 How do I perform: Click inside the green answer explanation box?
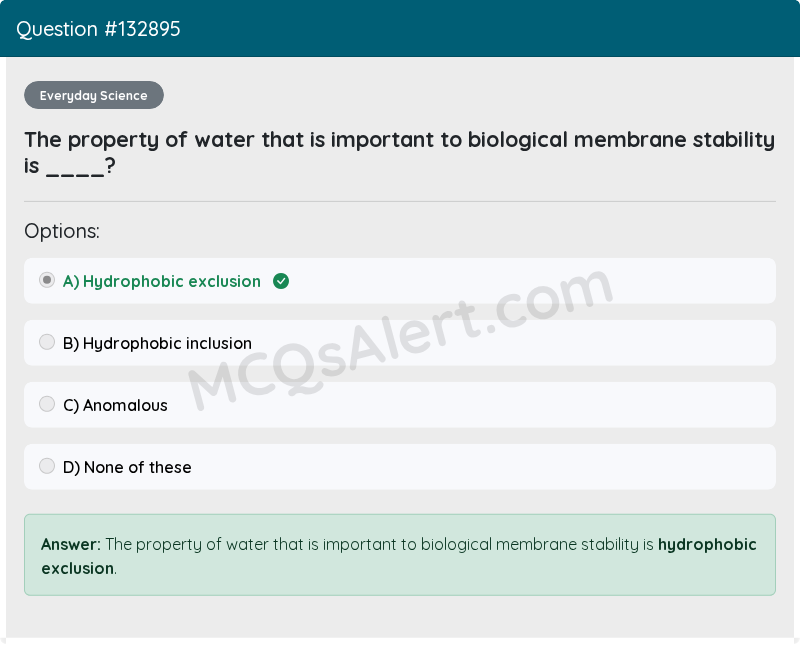click(400, 555)
